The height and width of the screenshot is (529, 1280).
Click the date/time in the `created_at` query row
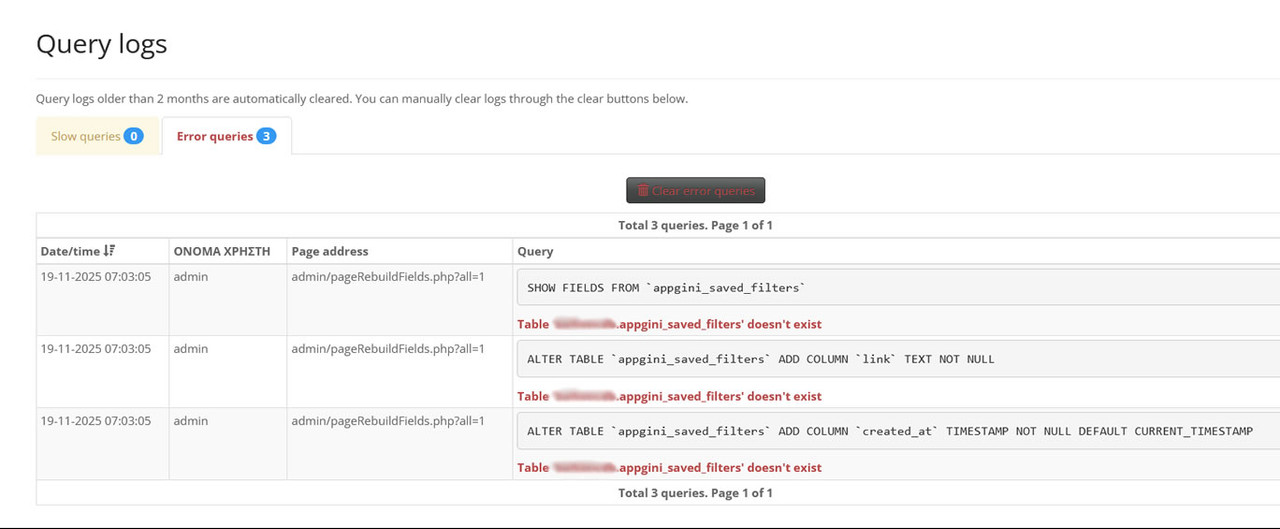pos(96,420)
